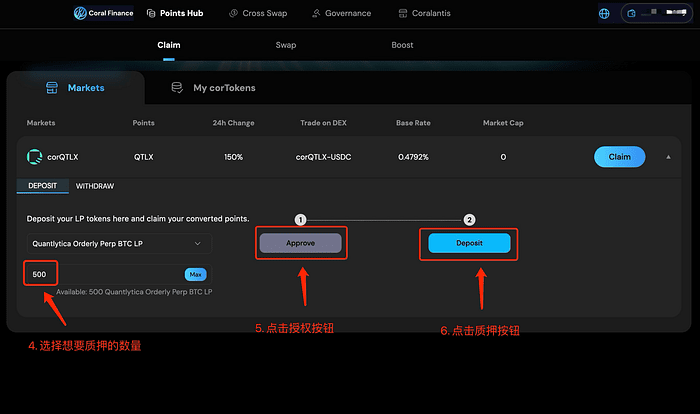Switch to the Boost tab

[402, 45]
